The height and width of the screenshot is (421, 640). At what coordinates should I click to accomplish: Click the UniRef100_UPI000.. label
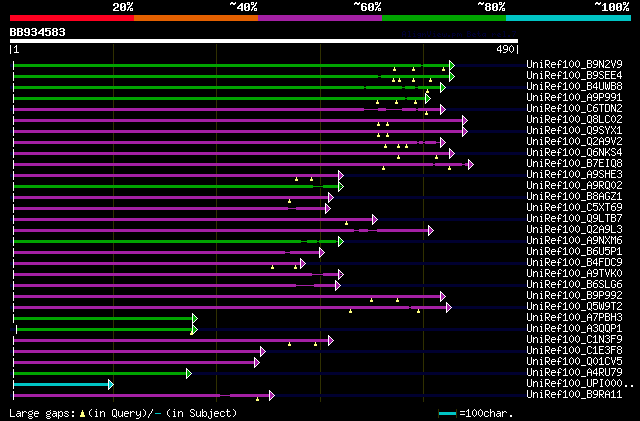tap(580, 383)
